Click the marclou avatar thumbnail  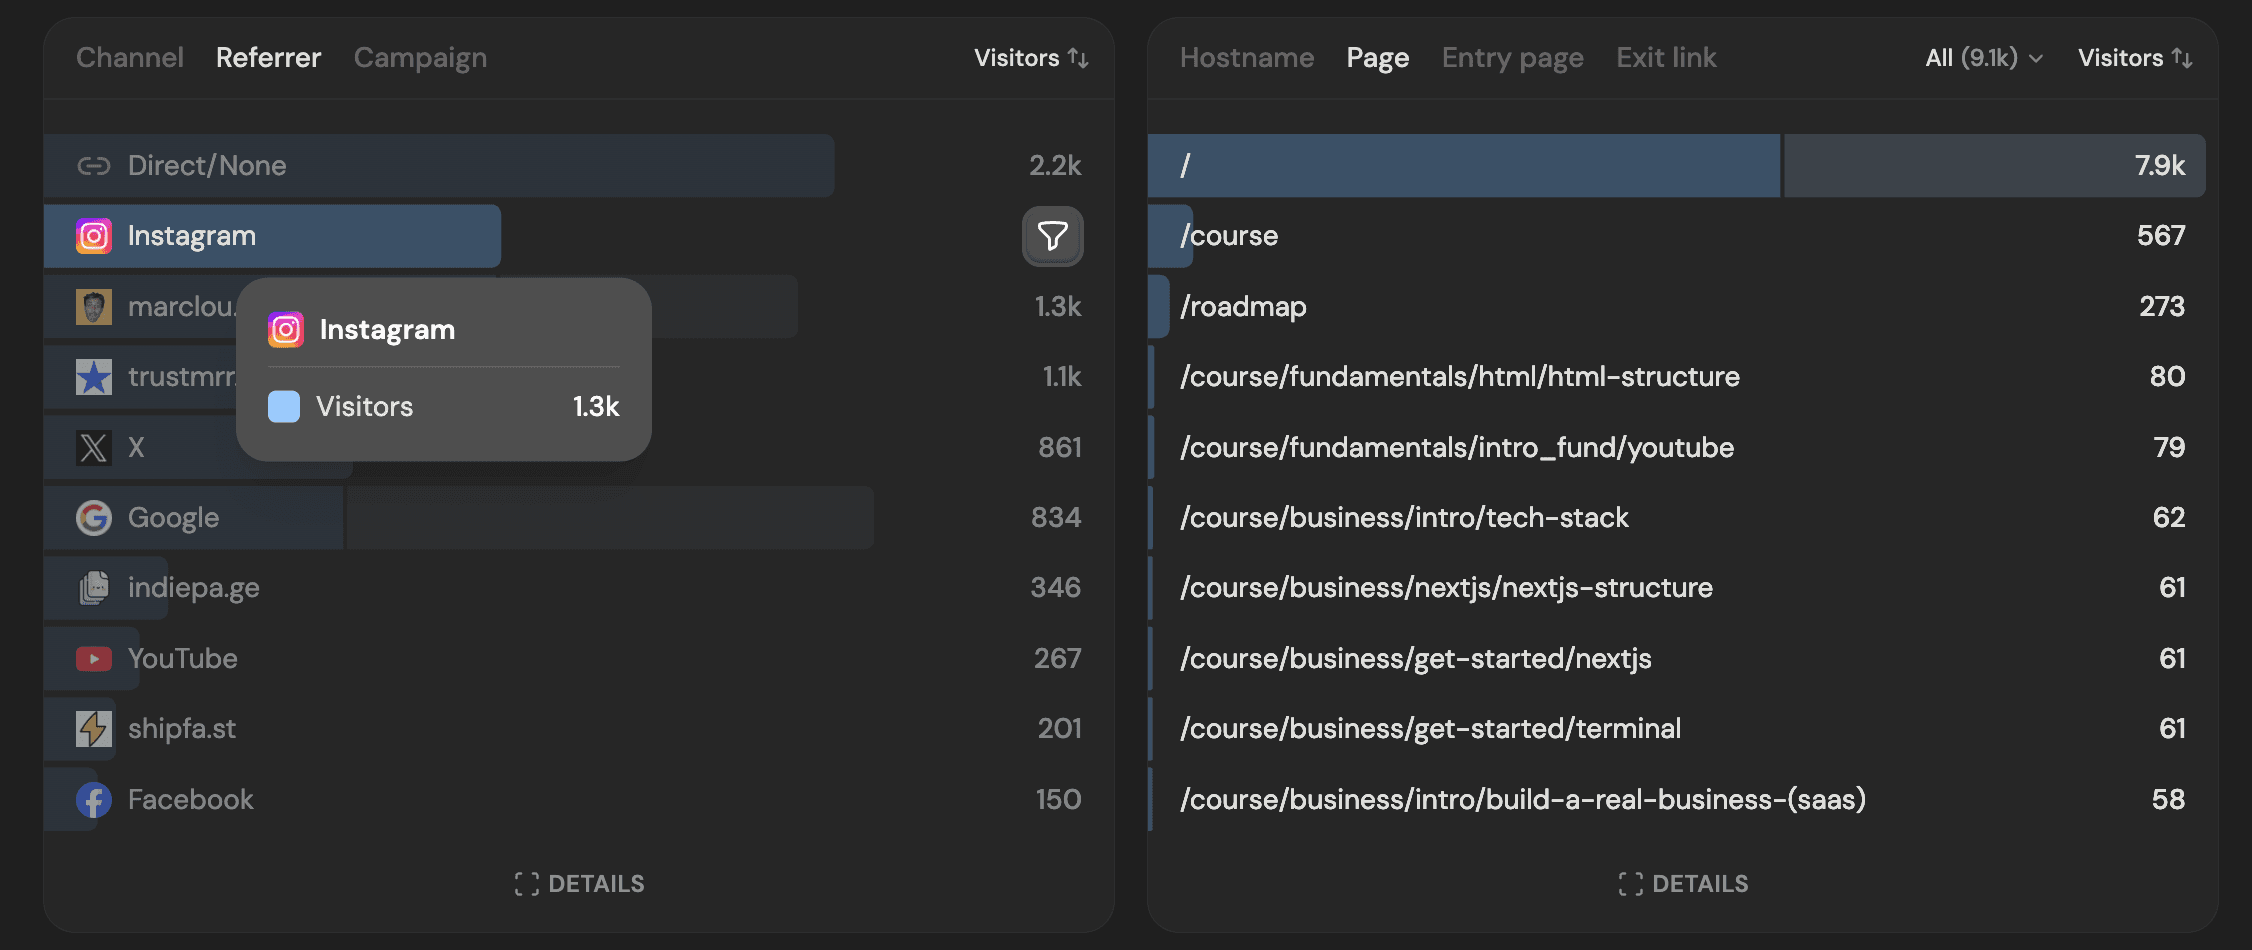94,307
